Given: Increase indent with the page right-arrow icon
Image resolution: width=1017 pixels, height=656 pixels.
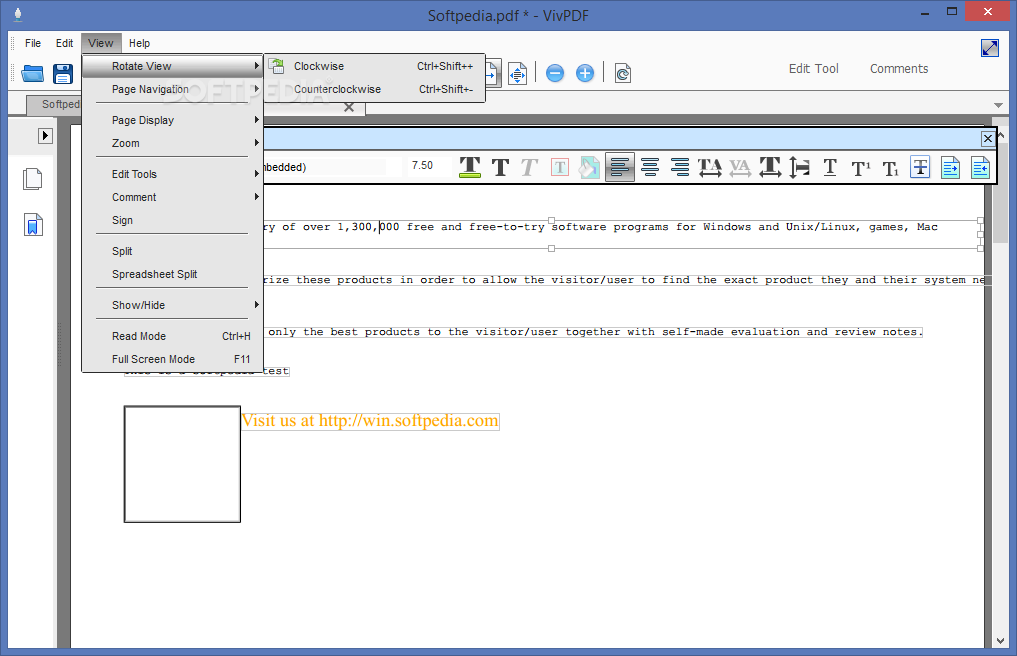Looking at the screenshot, I should [950, 167].
